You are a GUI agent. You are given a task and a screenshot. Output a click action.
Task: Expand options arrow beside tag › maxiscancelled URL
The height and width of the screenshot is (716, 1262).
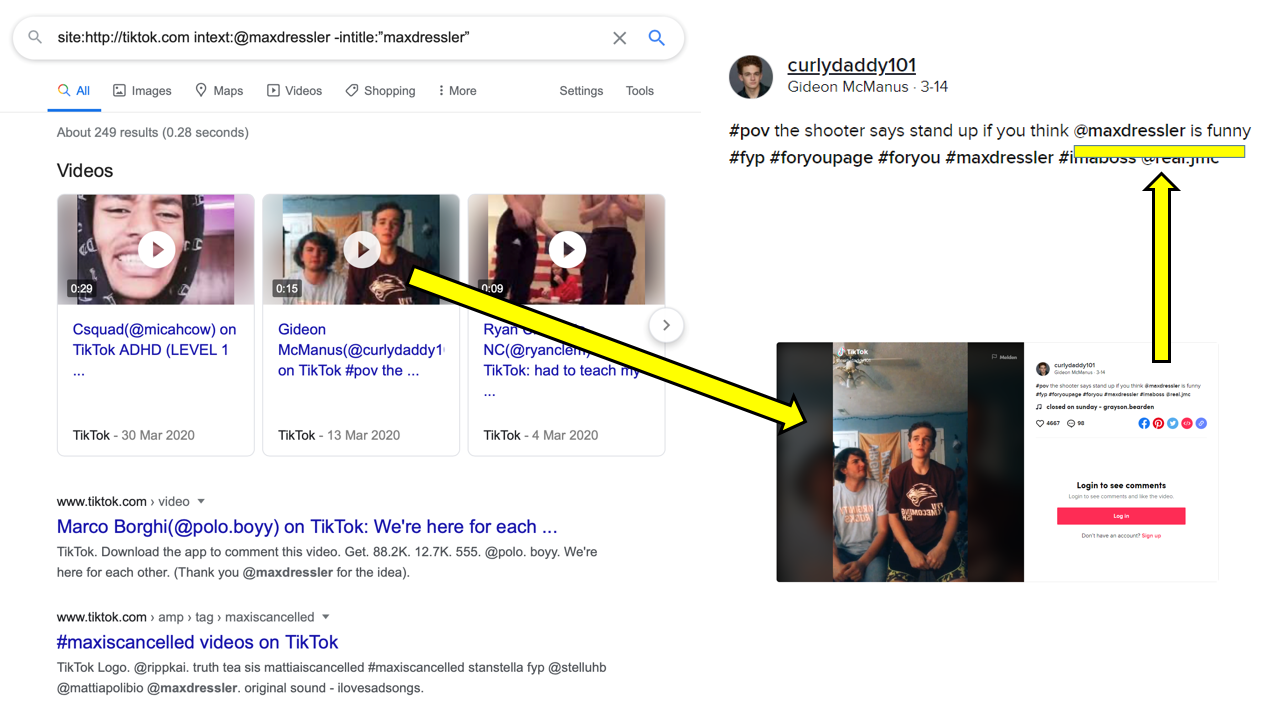click(x=326, y=617)
